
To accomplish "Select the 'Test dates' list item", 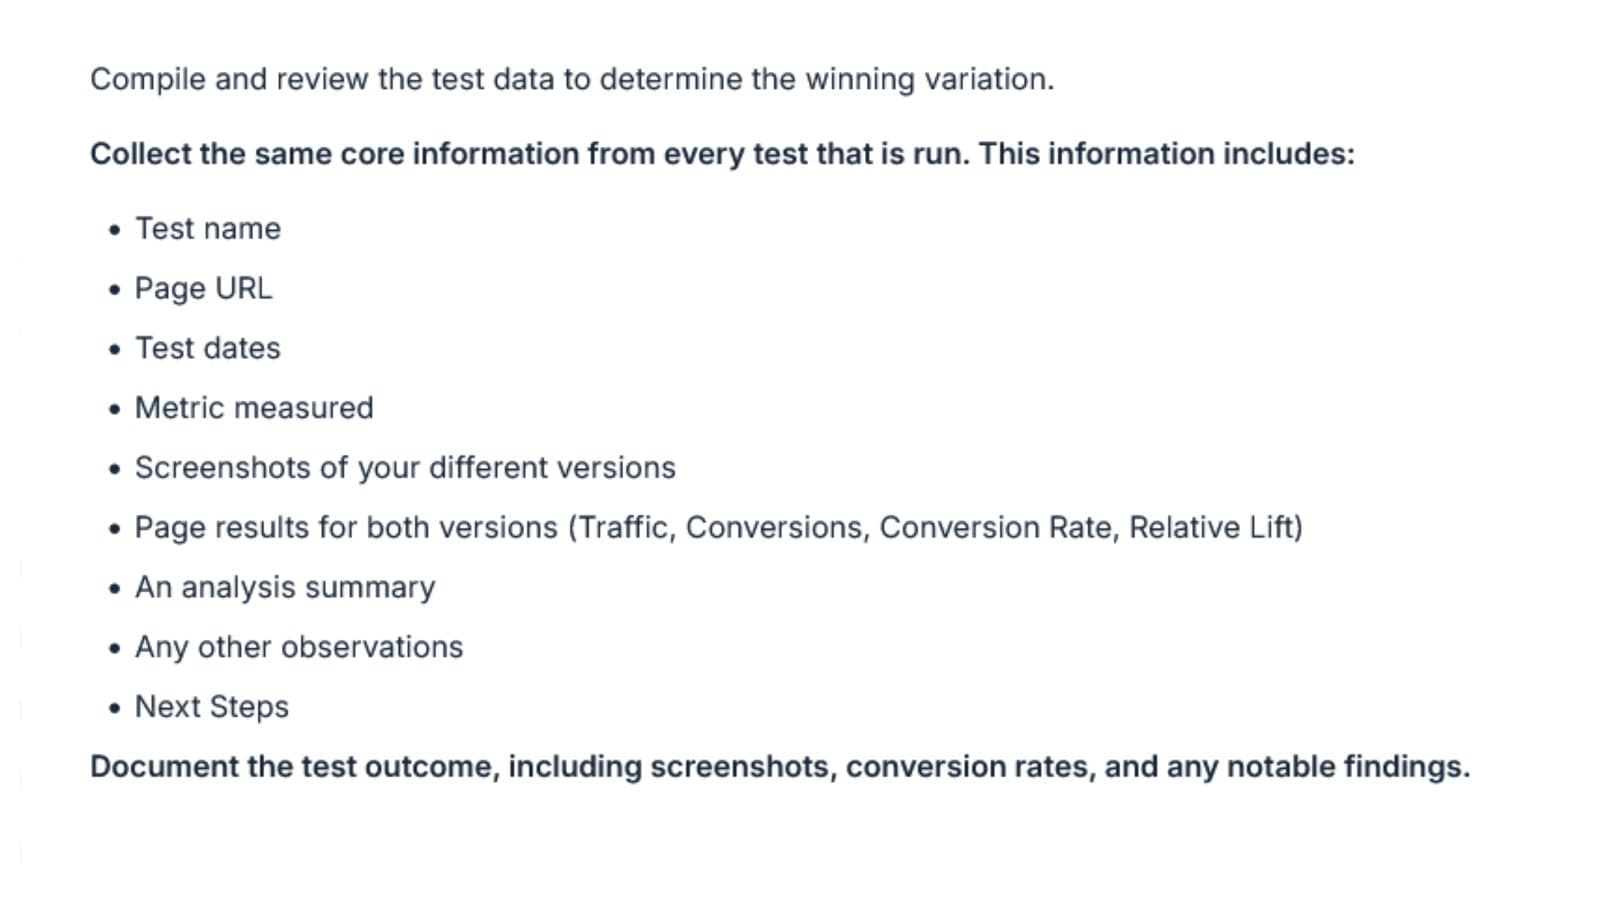I will 208,348.
